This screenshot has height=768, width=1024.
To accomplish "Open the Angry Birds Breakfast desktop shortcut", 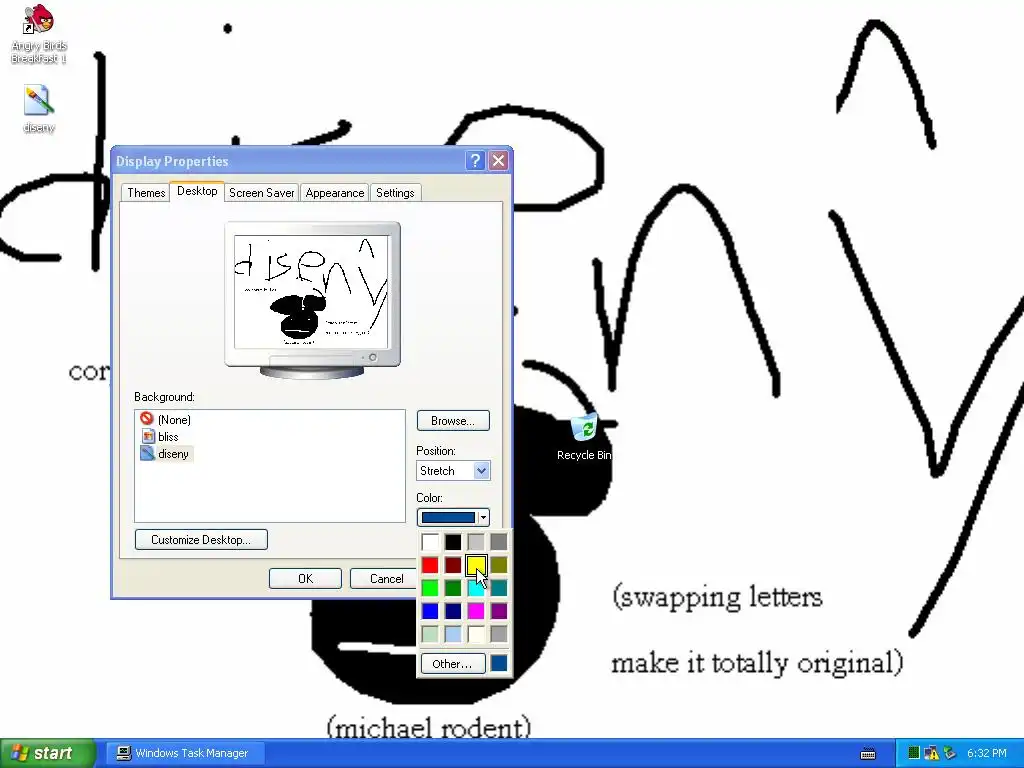I will [x=39, y=34].
